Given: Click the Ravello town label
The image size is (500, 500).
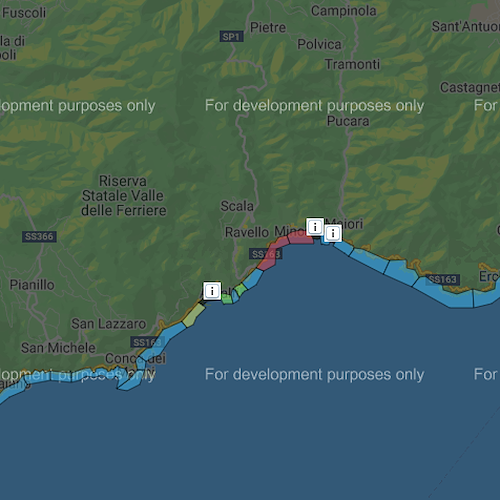Looking at the screenshot, I should click(x=247, y=232).
